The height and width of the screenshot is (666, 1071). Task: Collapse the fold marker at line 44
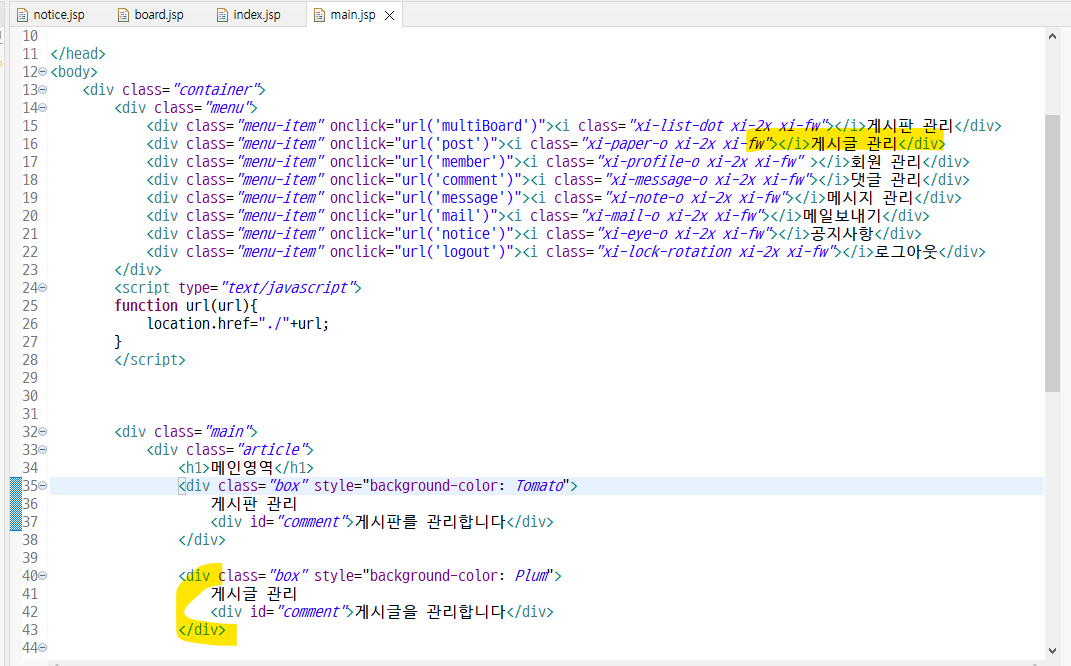[43, 648]
